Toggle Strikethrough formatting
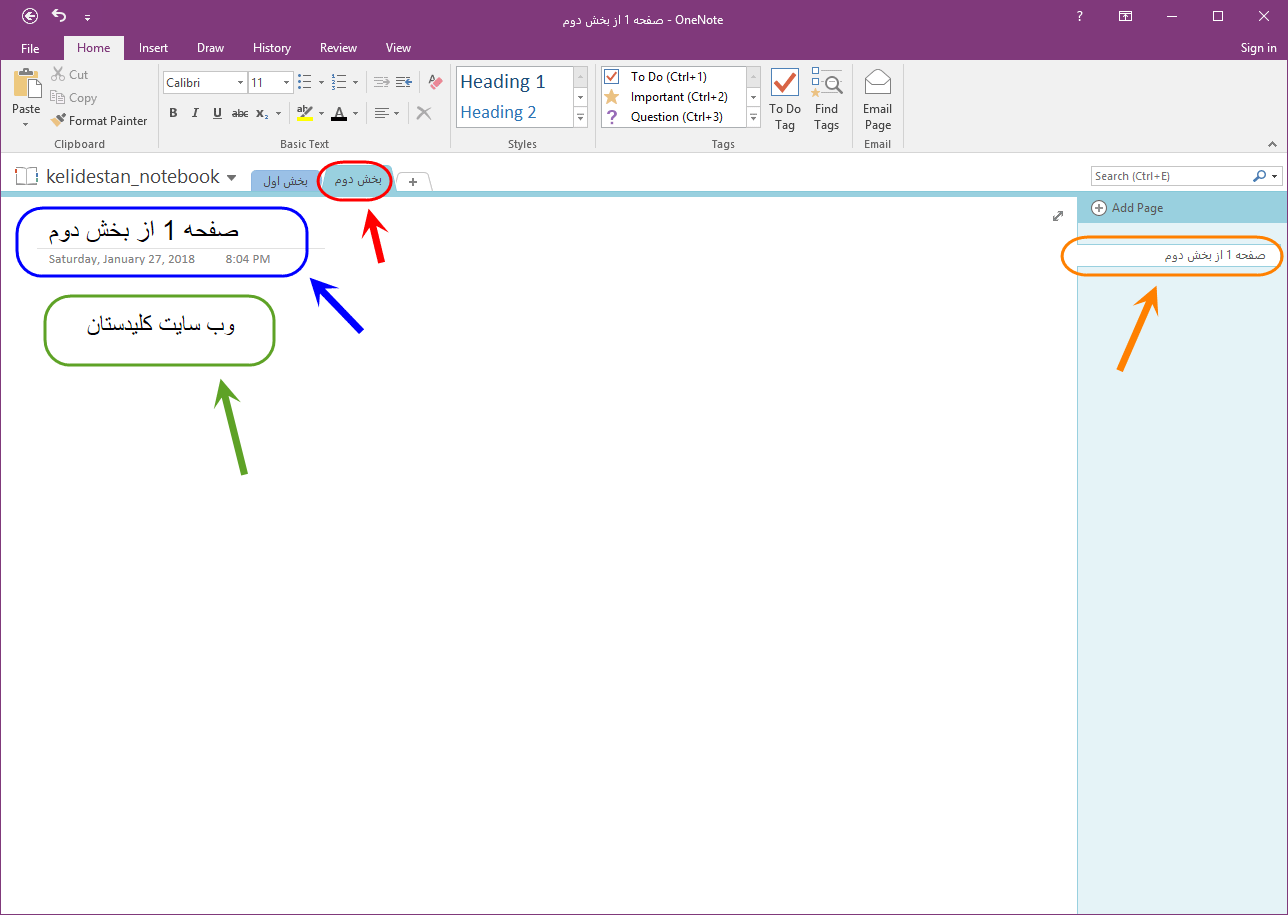This screenshot has width=1288, height=915. [x=240, y=113]
